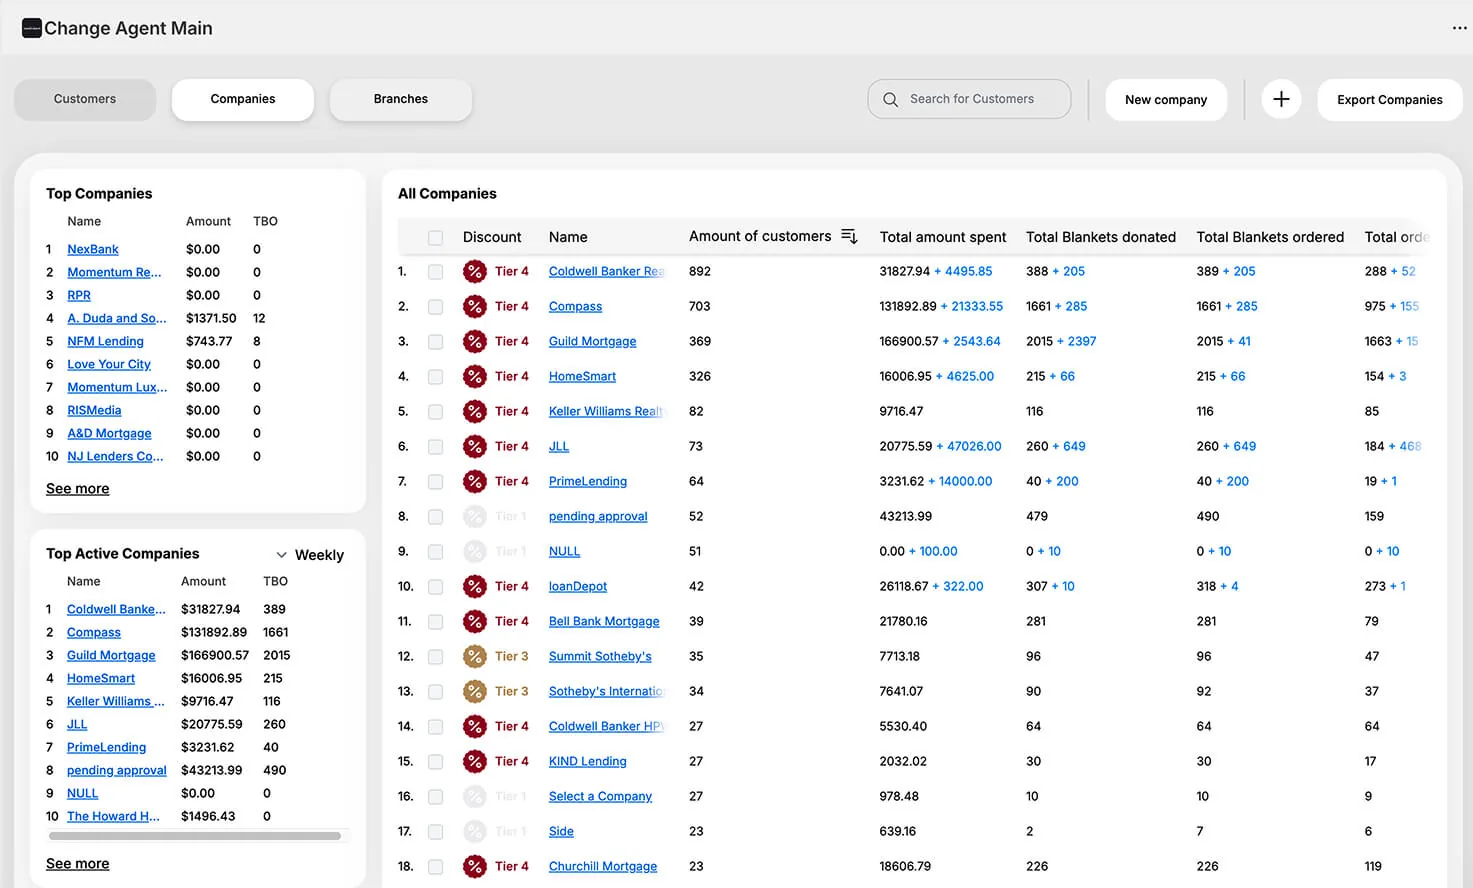Click faded discount icon in pending approval row
Viewport: 1473px width, 888px height.
click(475, 516)
